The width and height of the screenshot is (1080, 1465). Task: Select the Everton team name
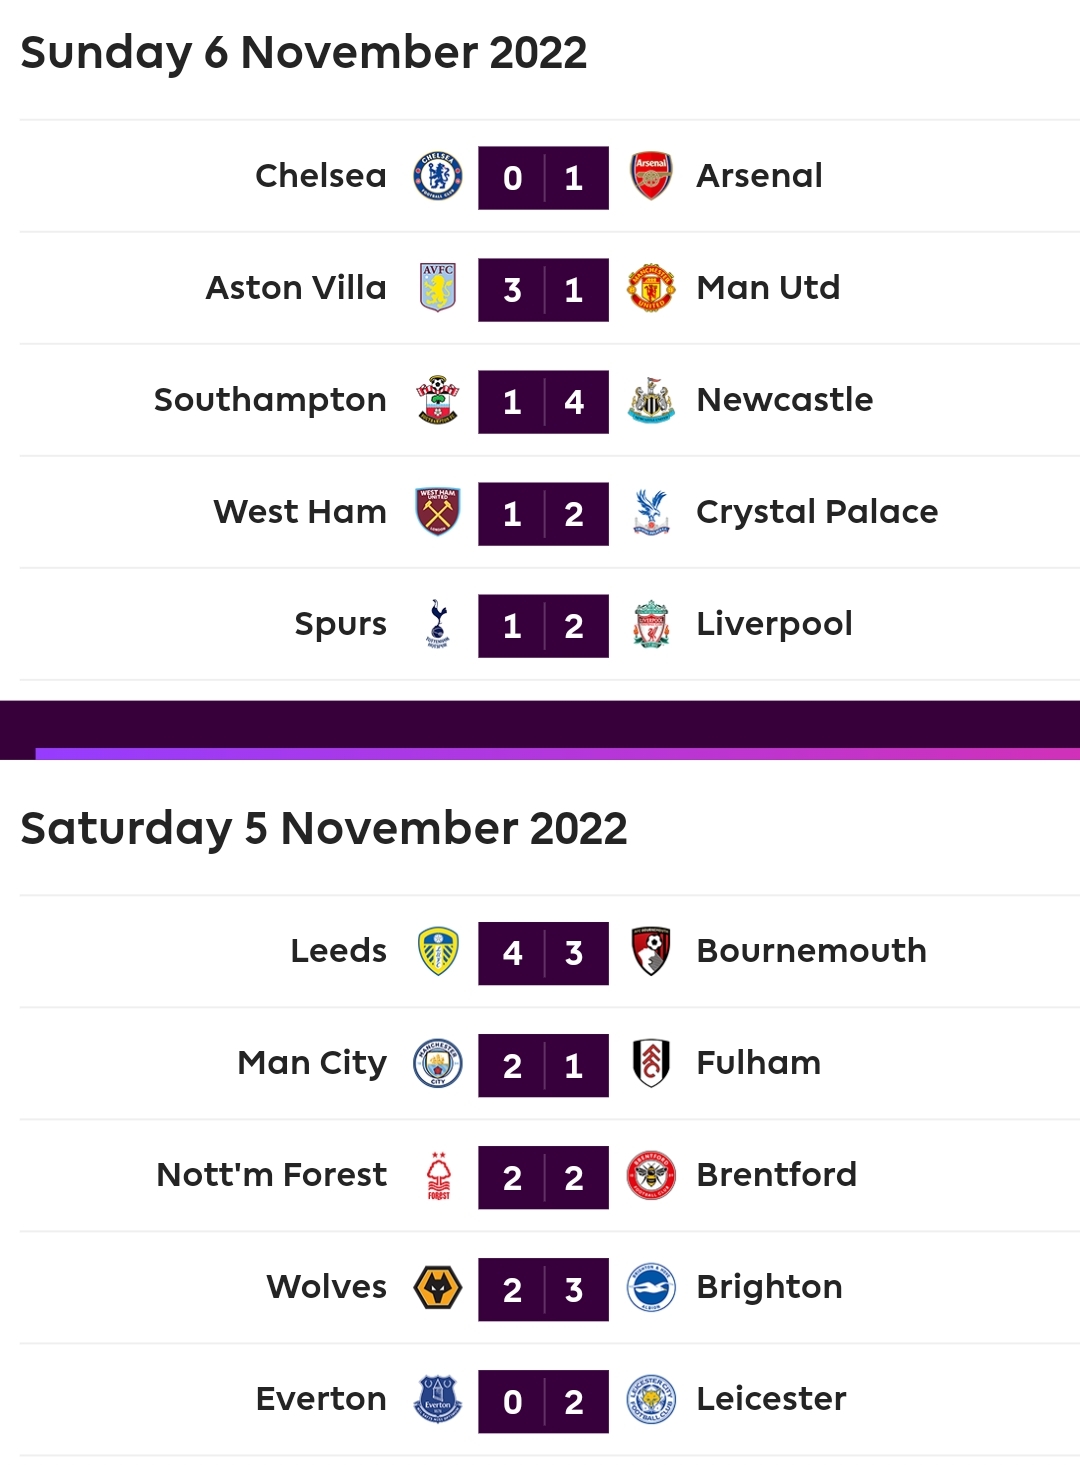(321, 1399)
